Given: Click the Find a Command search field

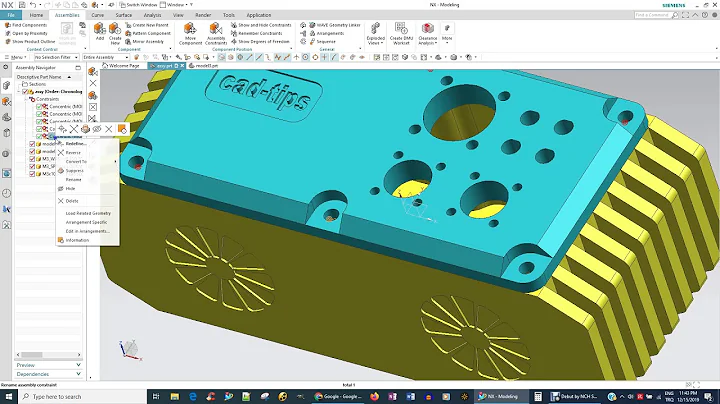Looking at the screenshot, I should pos(653,15).
